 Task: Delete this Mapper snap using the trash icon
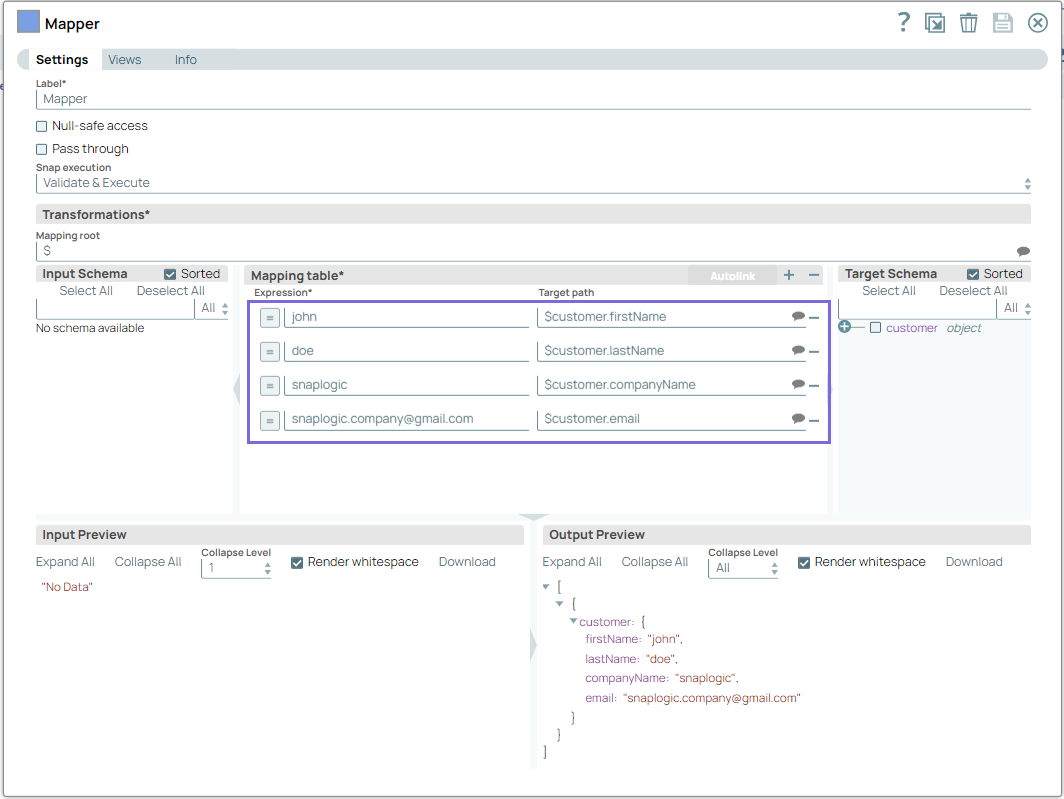[968, 22]
